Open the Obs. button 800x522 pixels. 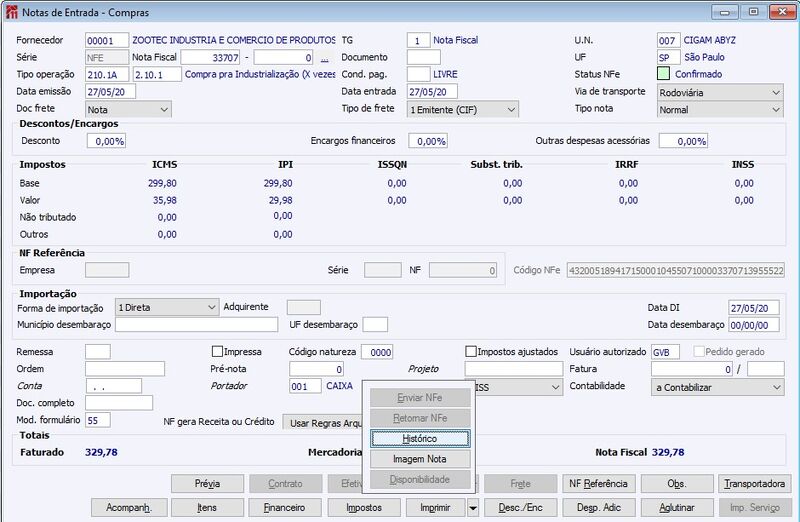coord(677,483)
